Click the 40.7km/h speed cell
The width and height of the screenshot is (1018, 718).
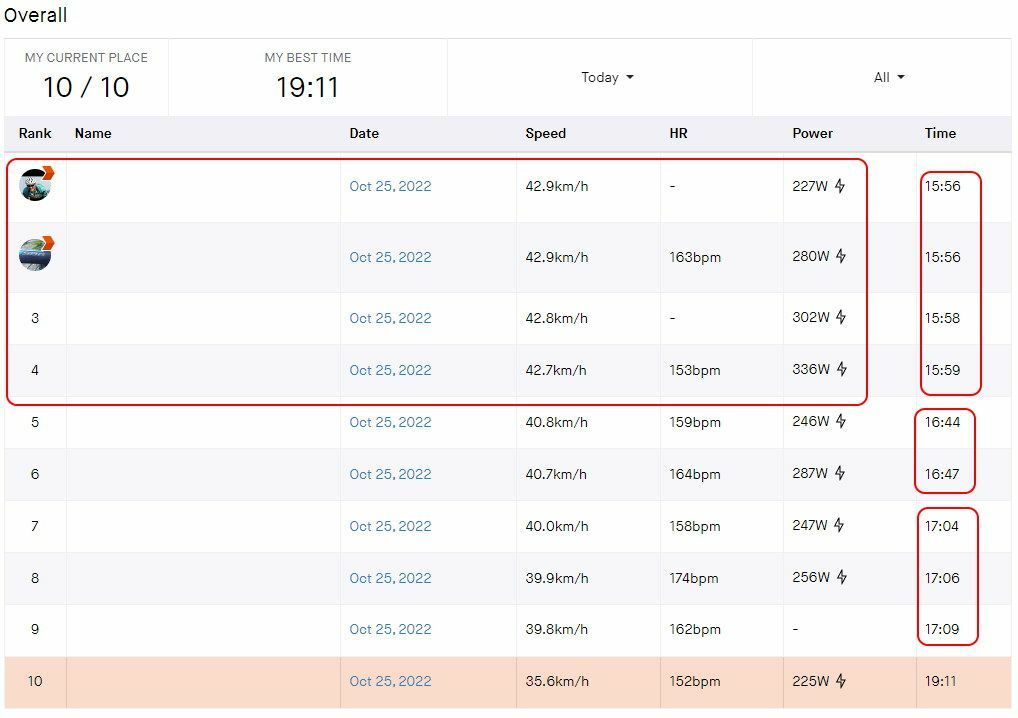(x=556, y=474)
